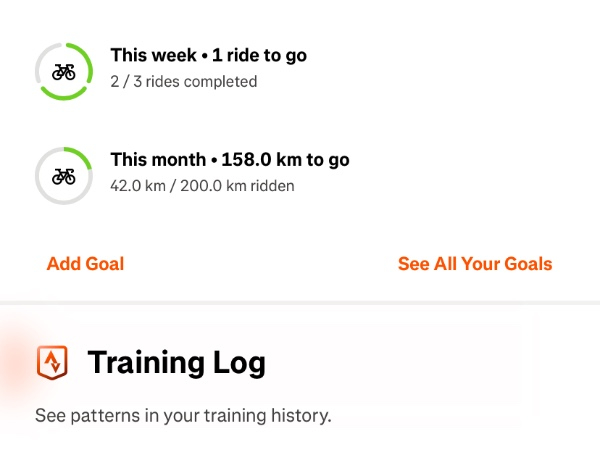The image size is (600, 450).
Task: Click "See patterns in your training history."
Action: 183,416
